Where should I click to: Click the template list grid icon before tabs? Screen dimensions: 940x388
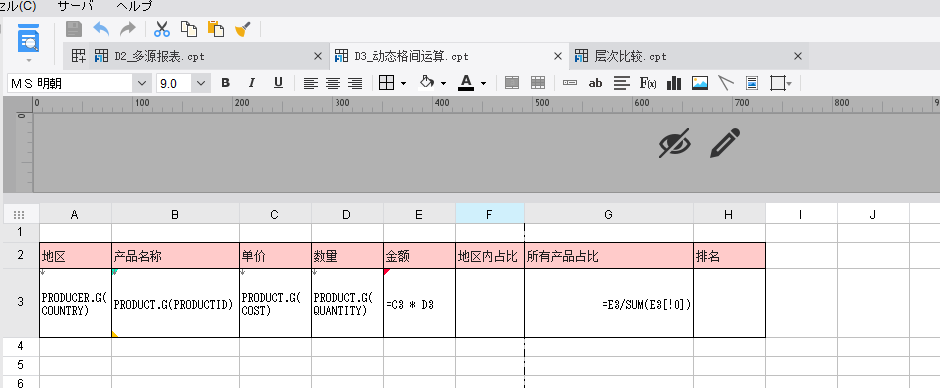(79, 56)
